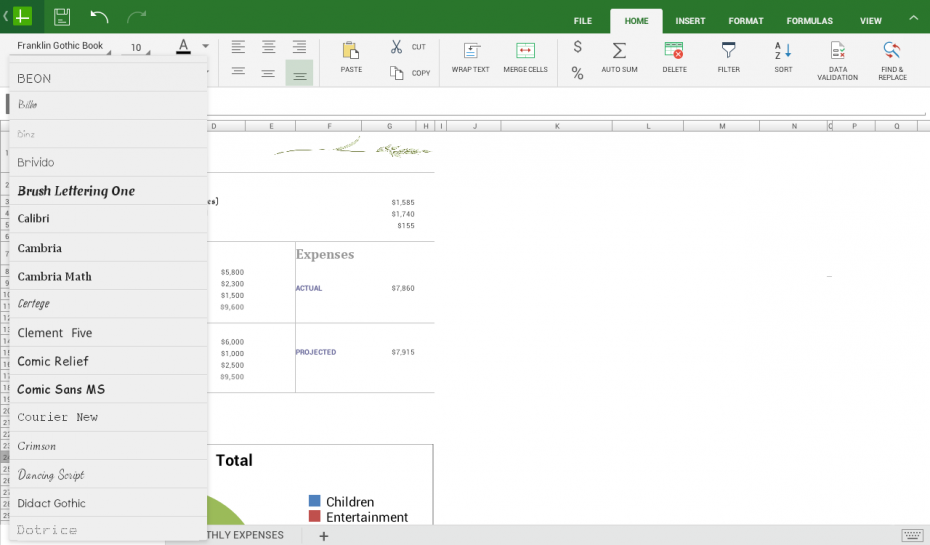Align text right horizontally

[300, 47]
